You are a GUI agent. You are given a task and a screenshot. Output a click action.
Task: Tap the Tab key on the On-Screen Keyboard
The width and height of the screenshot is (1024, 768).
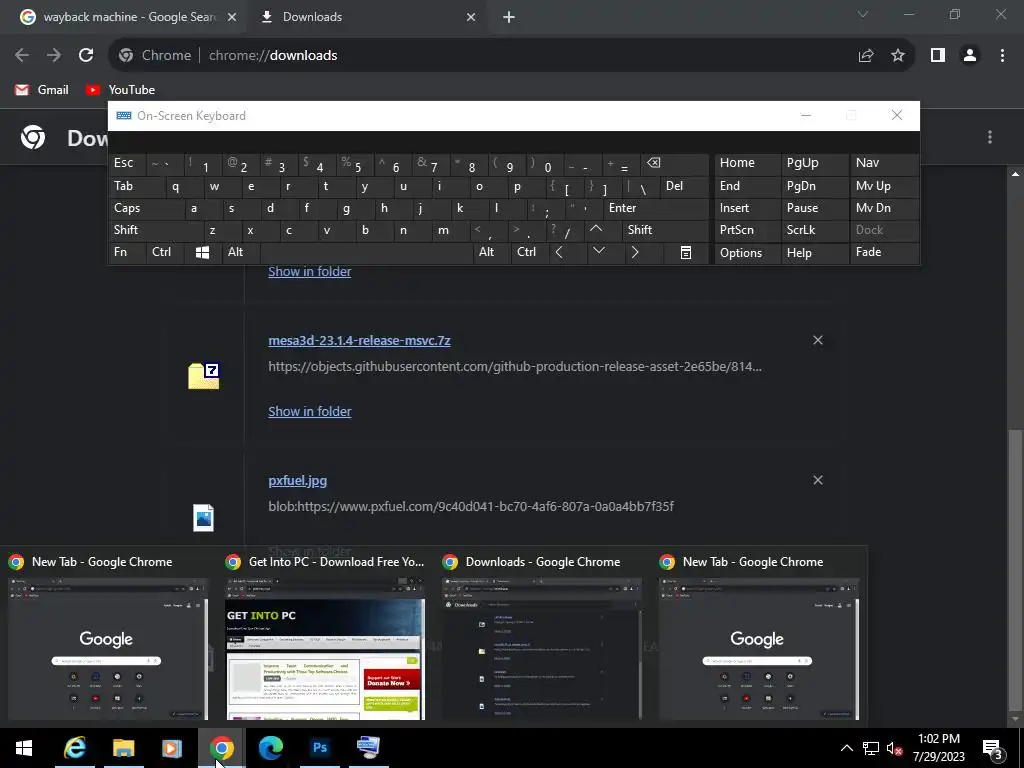tap(136, 186)
